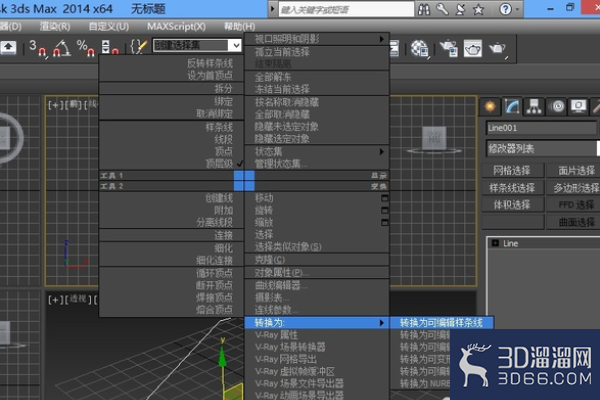Switch to the Create panel star icon
Viewport: 600px width, 400px height.
click(x=490, y=106)
